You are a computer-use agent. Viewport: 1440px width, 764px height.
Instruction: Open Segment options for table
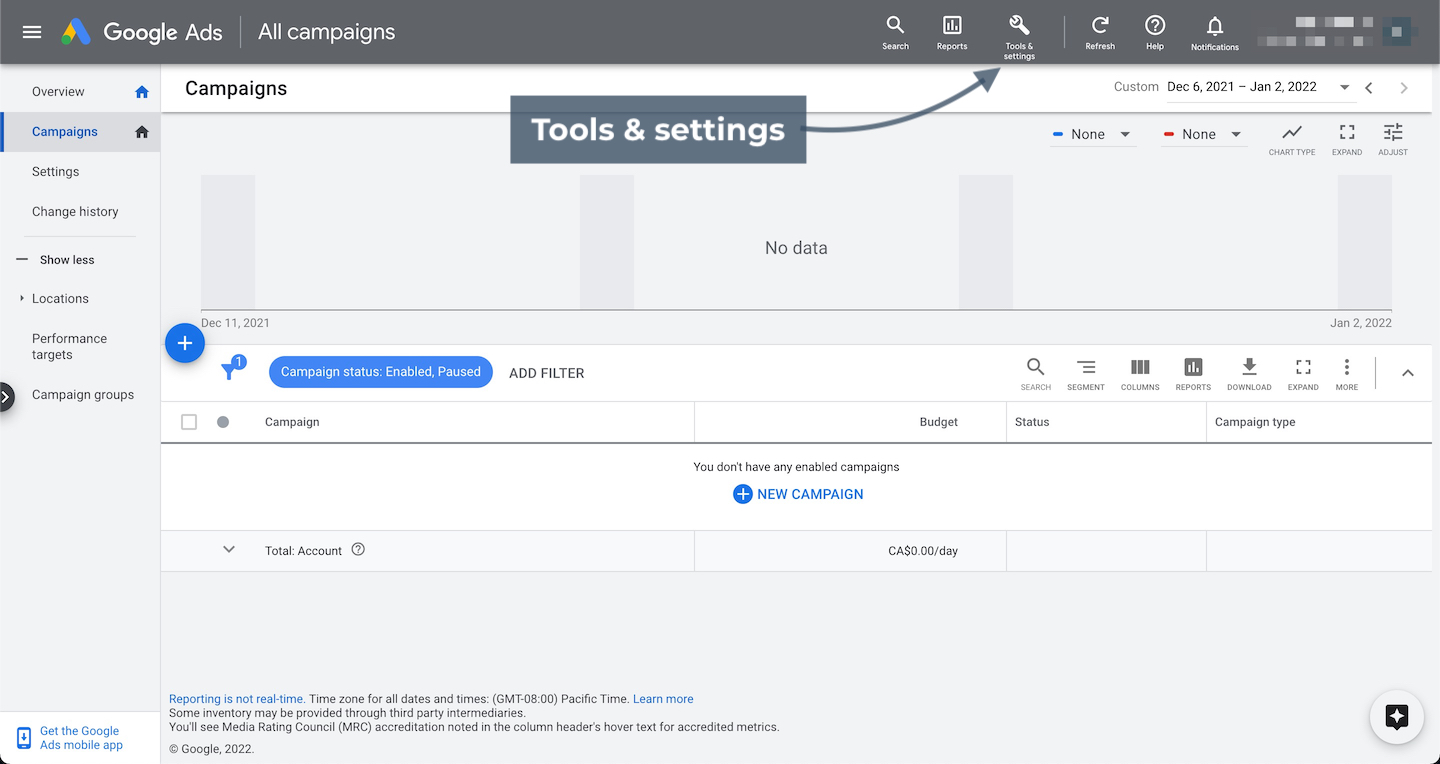click(x=1086, y=374)
